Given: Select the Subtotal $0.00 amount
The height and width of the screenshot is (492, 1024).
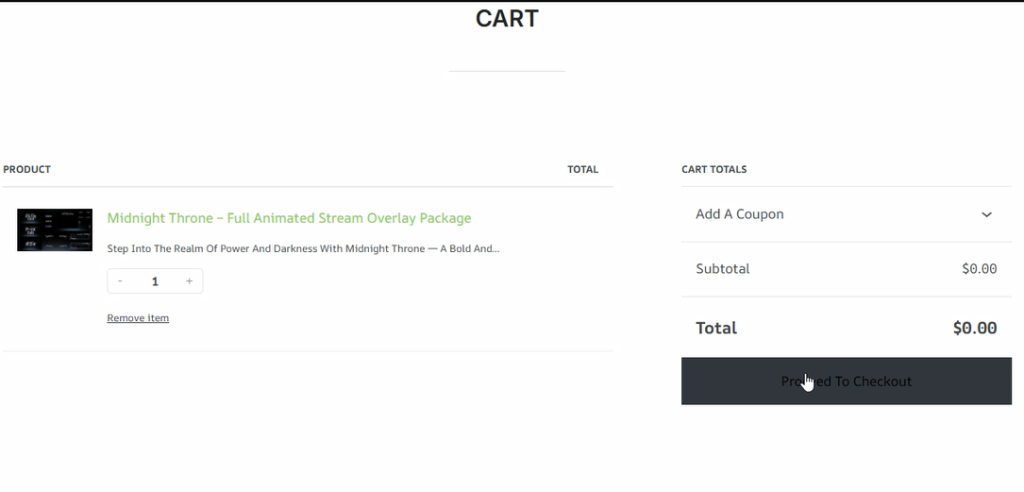Looking at the screenshot, I should click(x=979, y=269).
